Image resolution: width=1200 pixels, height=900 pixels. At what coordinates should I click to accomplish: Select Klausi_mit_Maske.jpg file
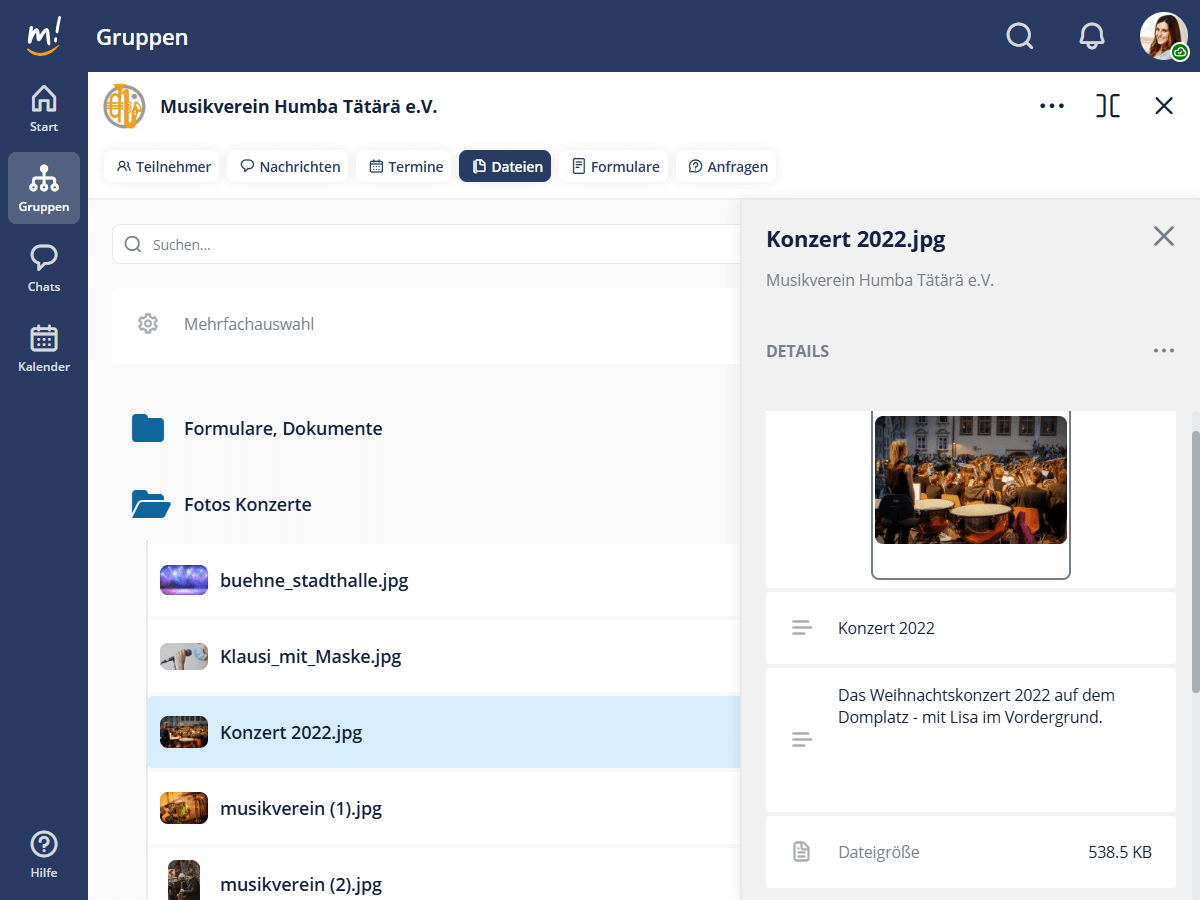point(444,656)
